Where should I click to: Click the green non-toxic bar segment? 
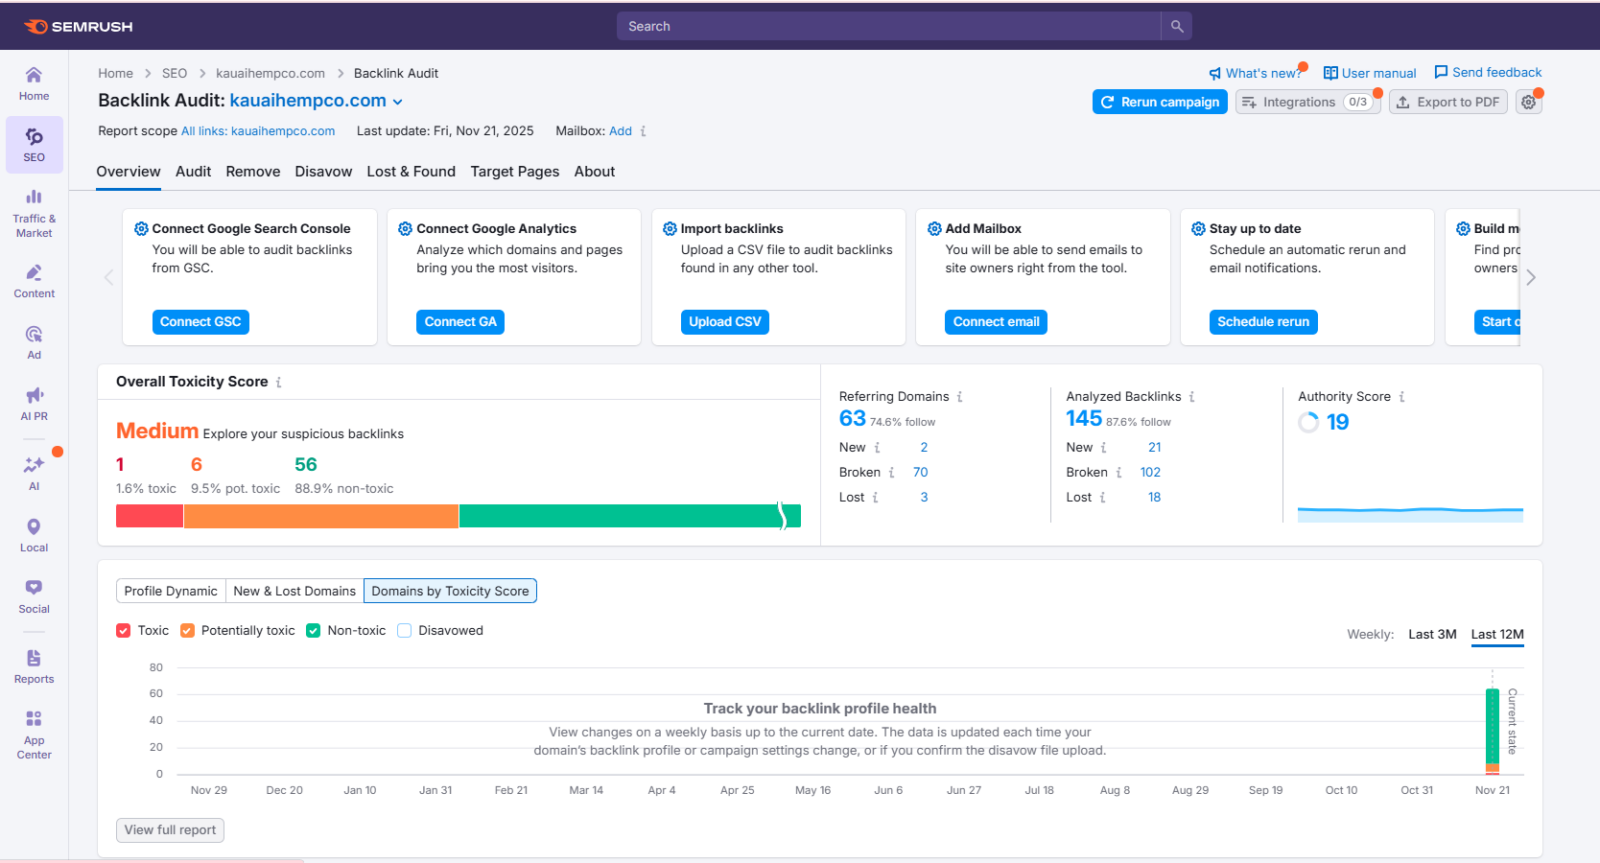pos(630,516)
